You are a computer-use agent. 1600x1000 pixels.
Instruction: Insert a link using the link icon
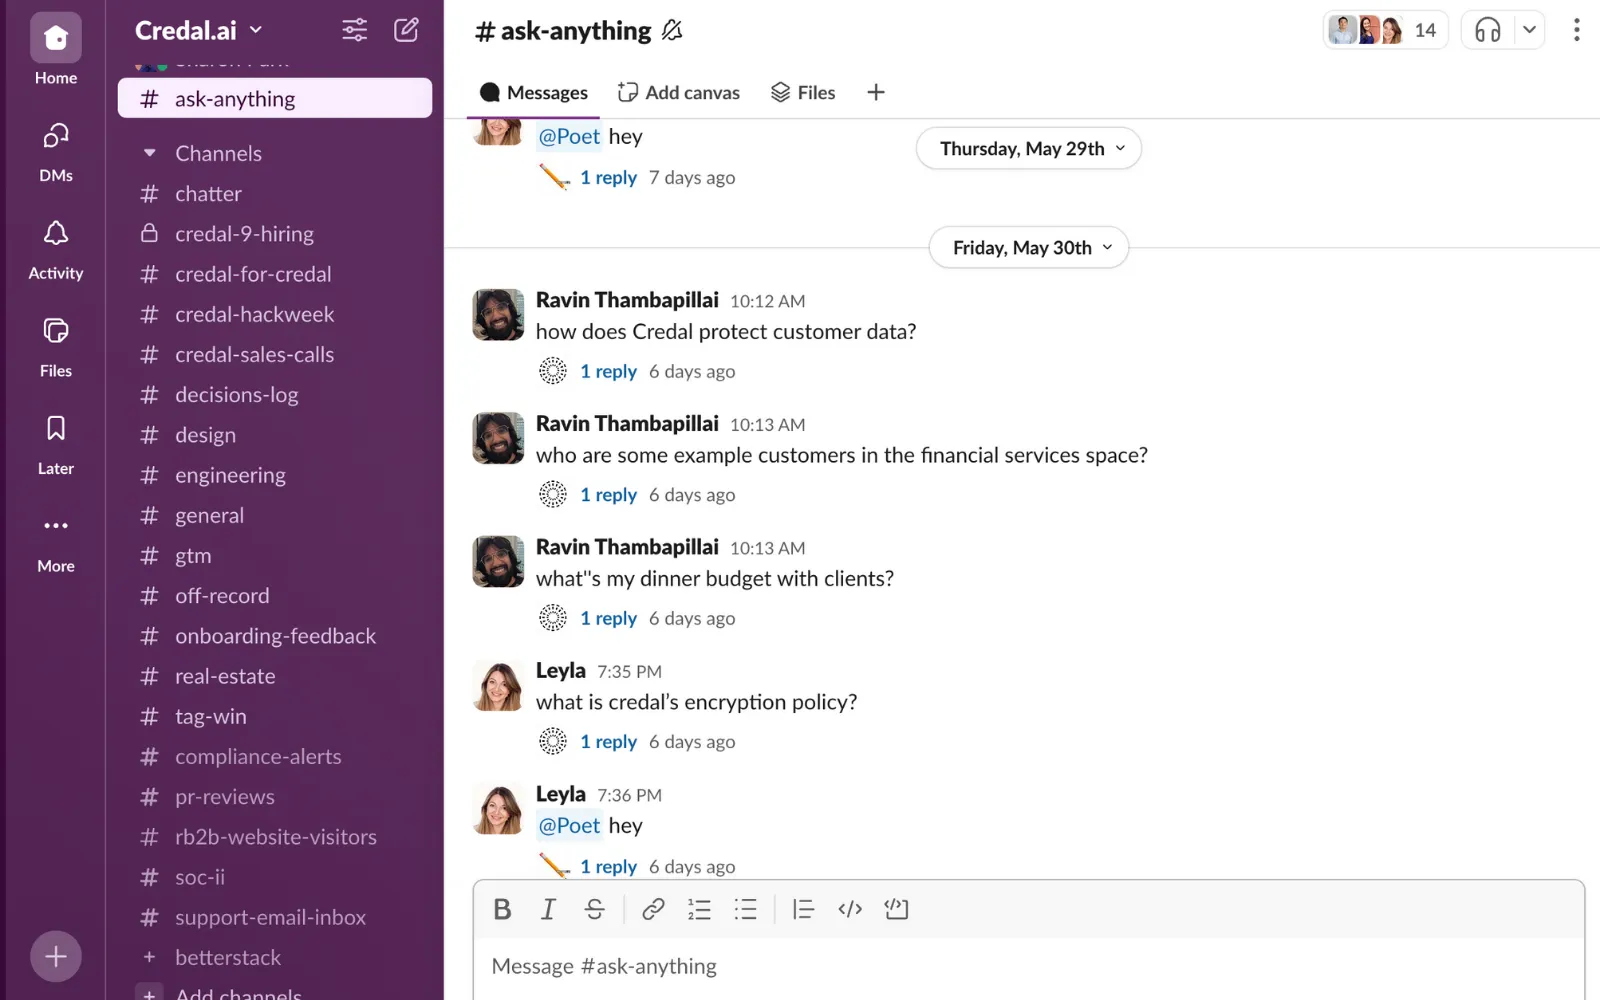click(x=653, y=909)
